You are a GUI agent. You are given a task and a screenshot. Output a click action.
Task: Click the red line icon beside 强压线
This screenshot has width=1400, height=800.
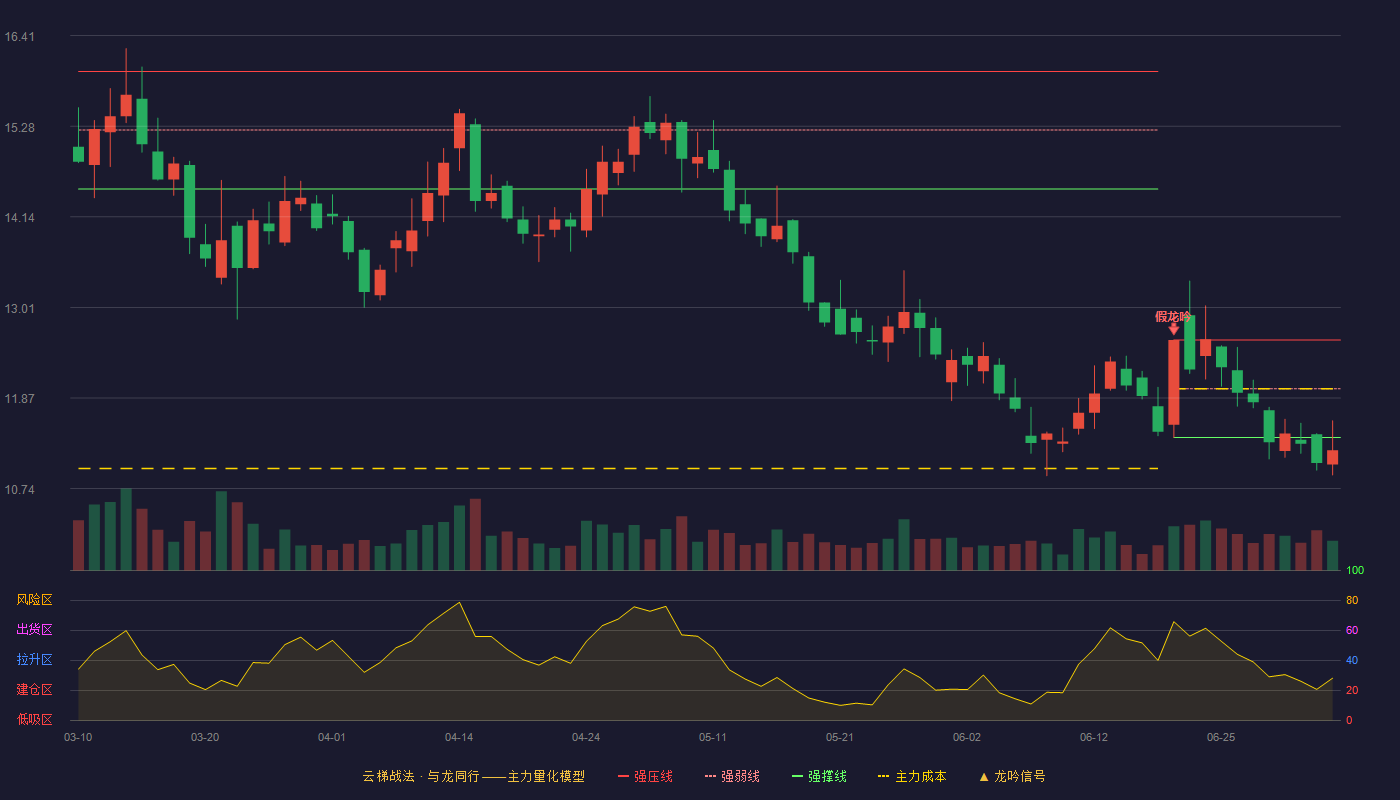[x=623, y=776]
